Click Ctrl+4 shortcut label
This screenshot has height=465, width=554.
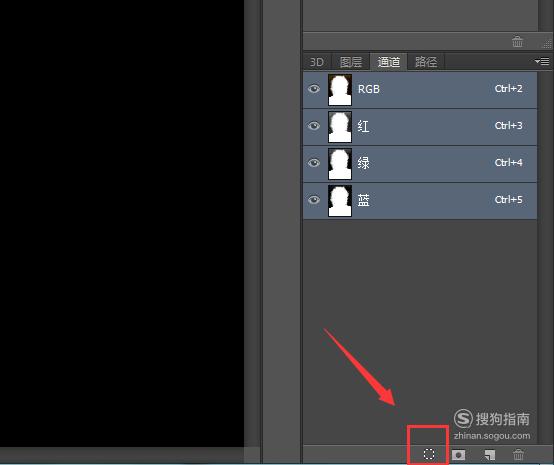(508, 163)
